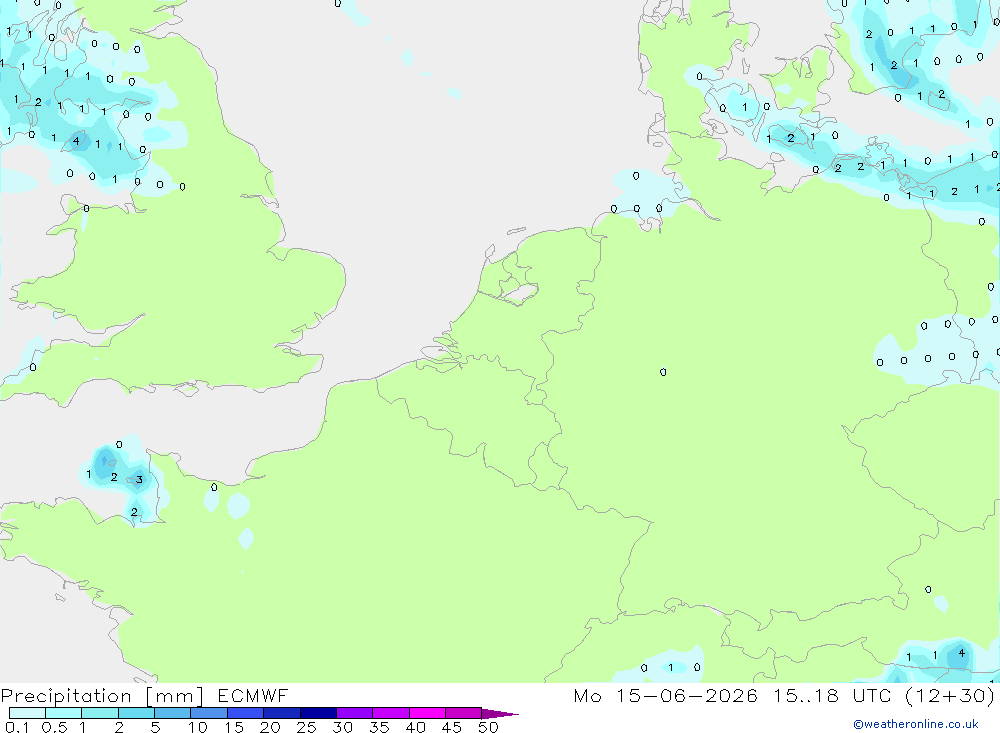
Task: Click the '3' precipitation value near Channel Islands
Action: [139, 480]
